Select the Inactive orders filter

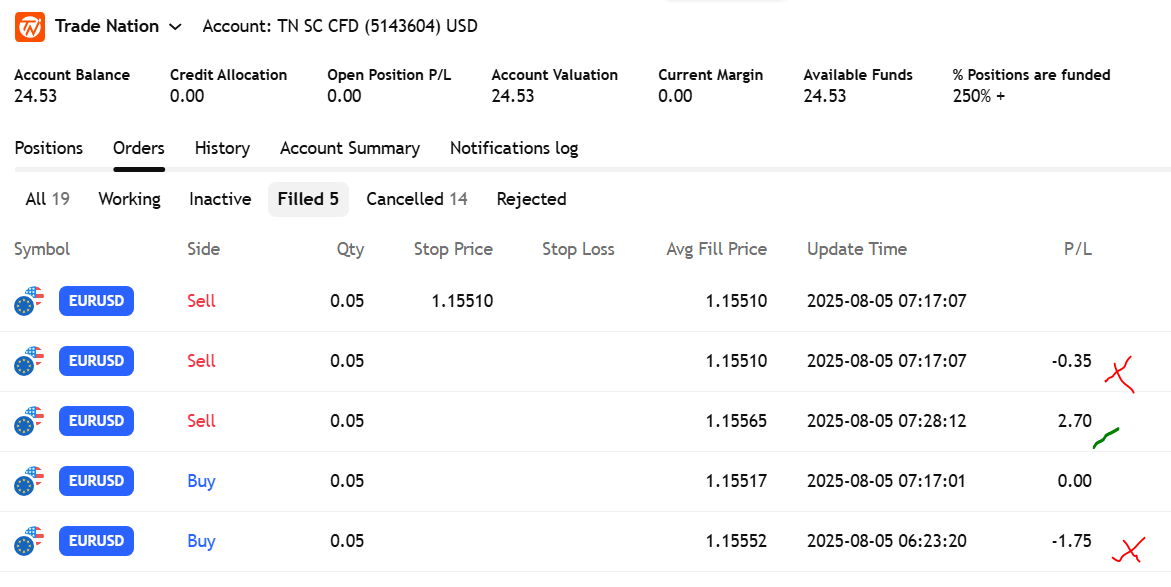pyautogui.click(x=220, y=199)
